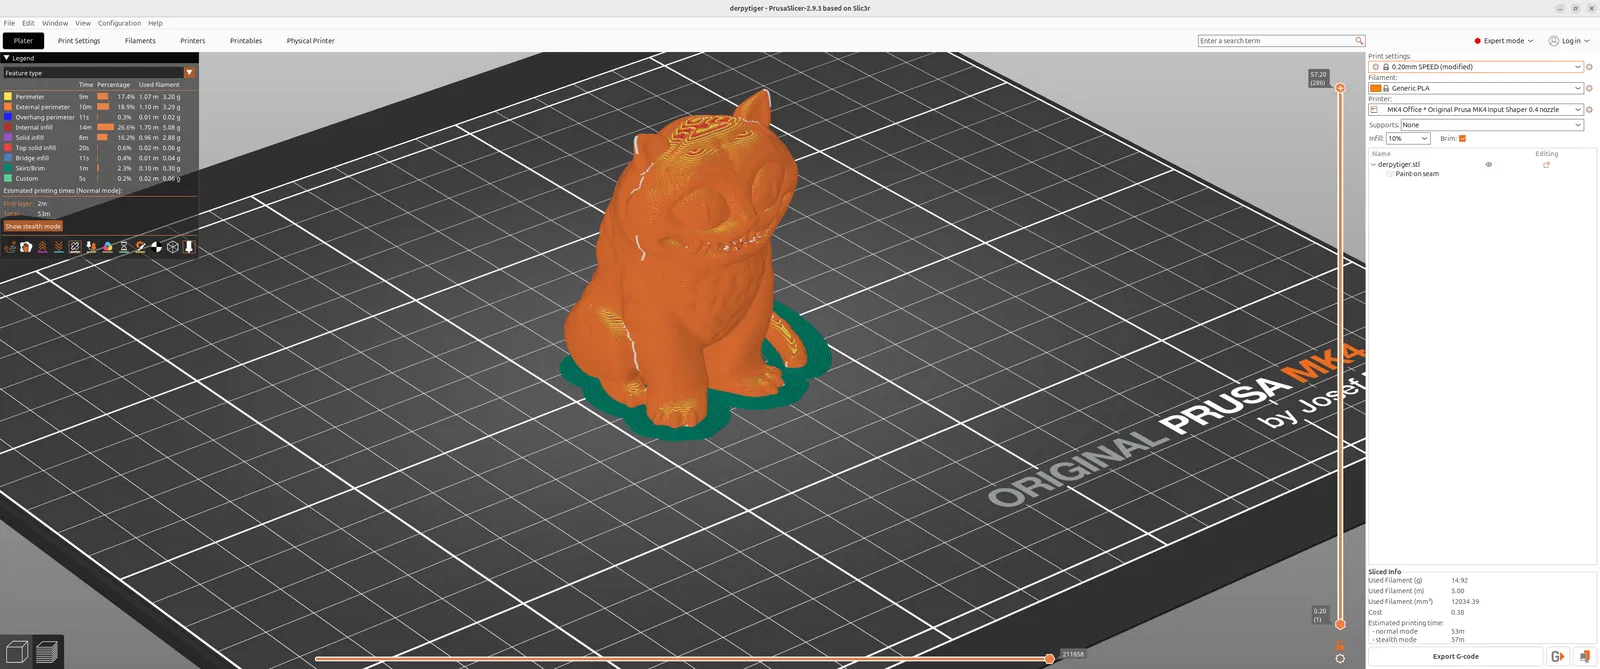Open the Feature type view dropdown
The image size is (1600, 669).
click(x=99, y=73)
